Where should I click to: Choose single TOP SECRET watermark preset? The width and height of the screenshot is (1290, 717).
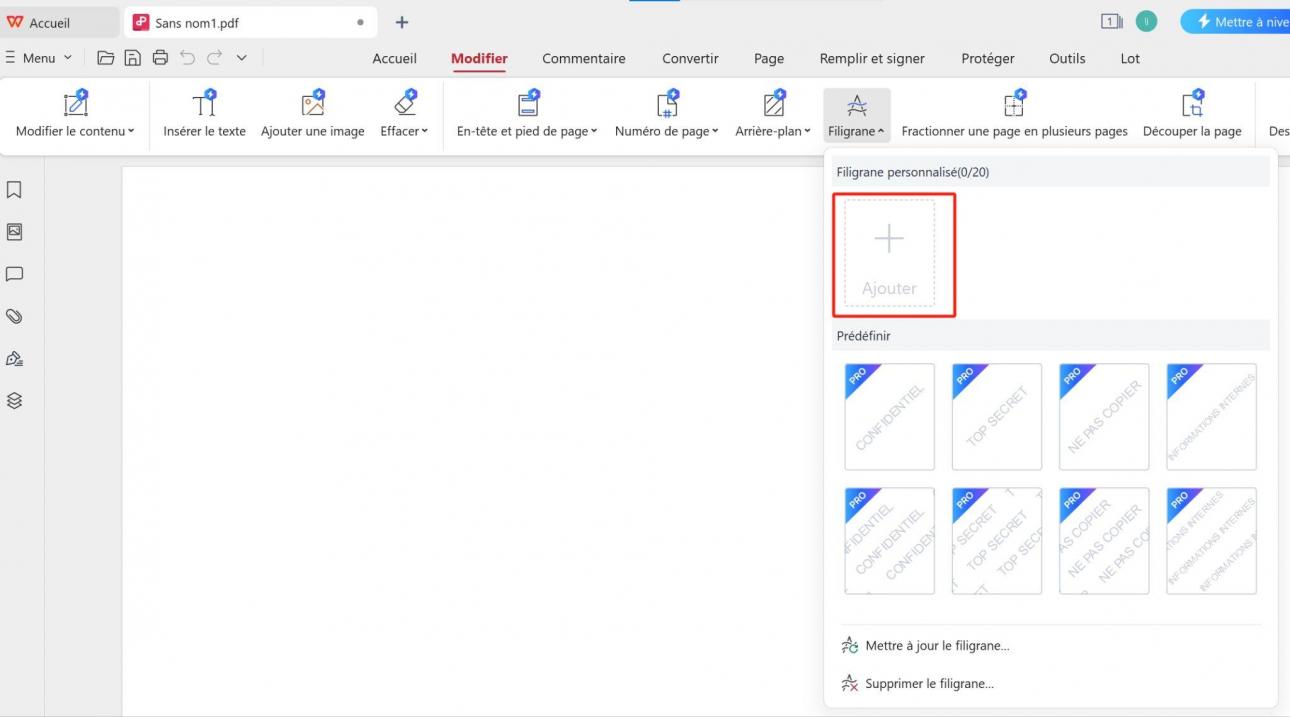(996, 416)
